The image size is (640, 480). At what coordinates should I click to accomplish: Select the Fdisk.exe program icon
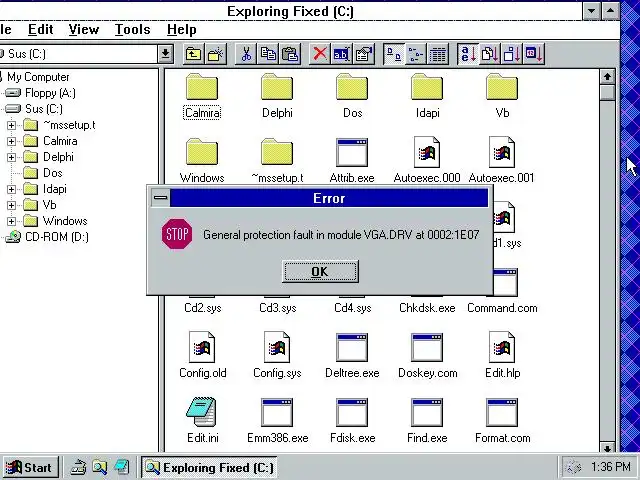[352, 412]
